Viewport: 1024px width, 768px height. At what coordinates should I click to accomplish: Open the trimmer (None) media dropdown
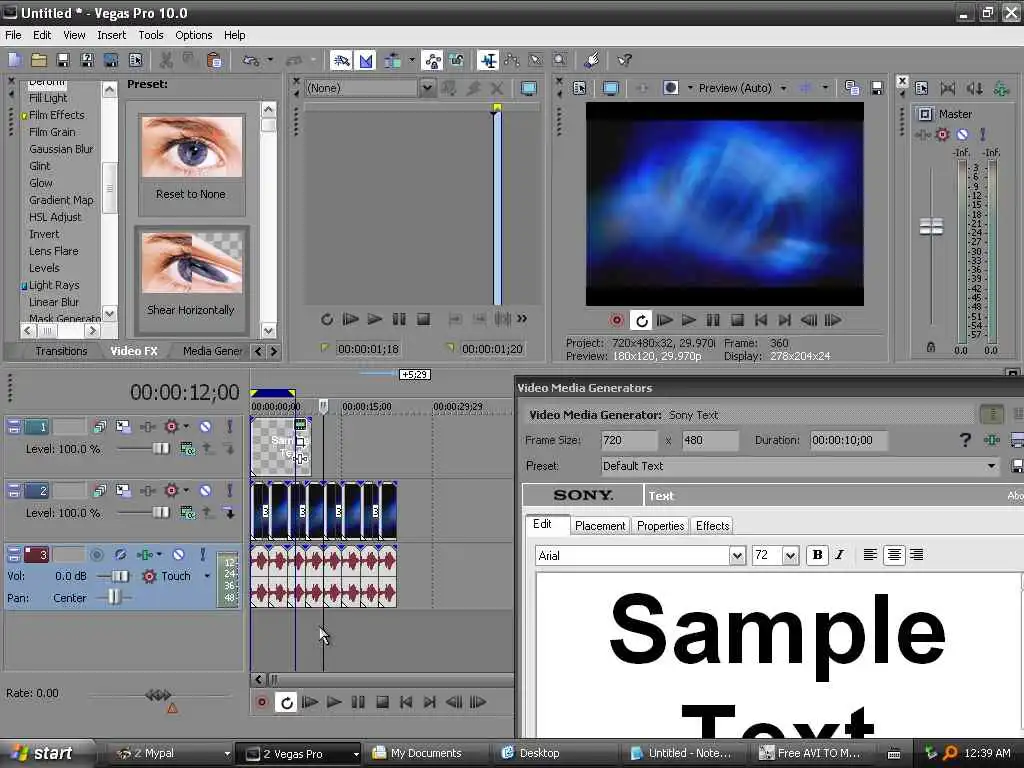(x=427, y=88)
